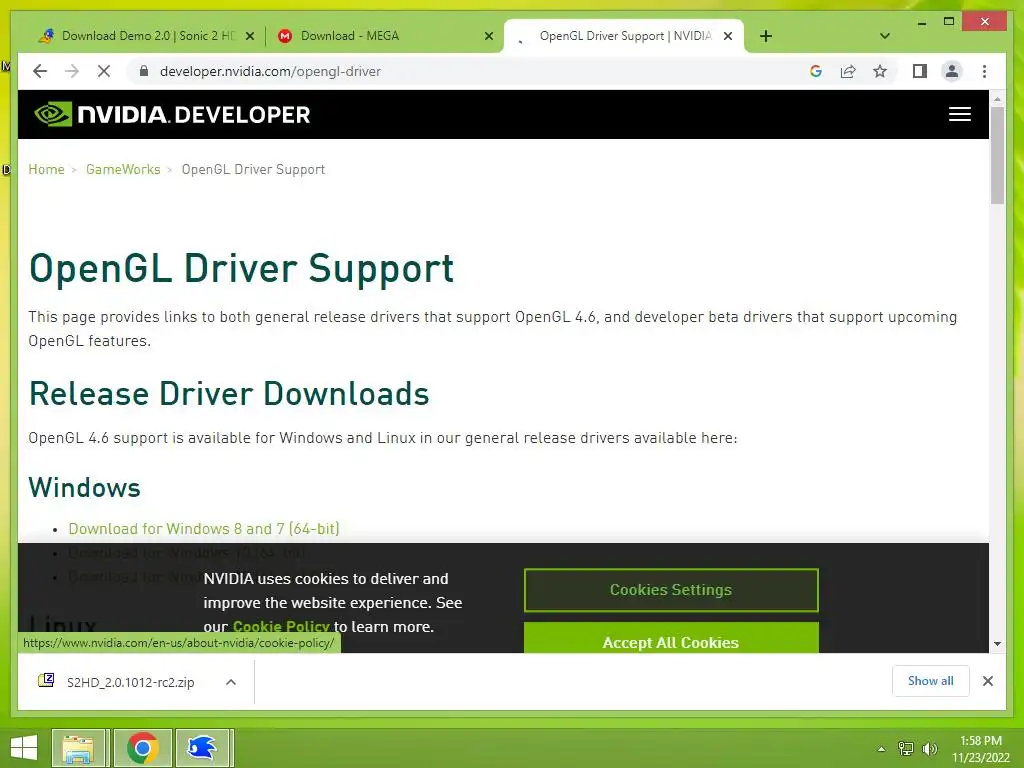
Task: Open the GameWorks breadcrumb link
Action: pyautogui.click(x=123, y=169)
